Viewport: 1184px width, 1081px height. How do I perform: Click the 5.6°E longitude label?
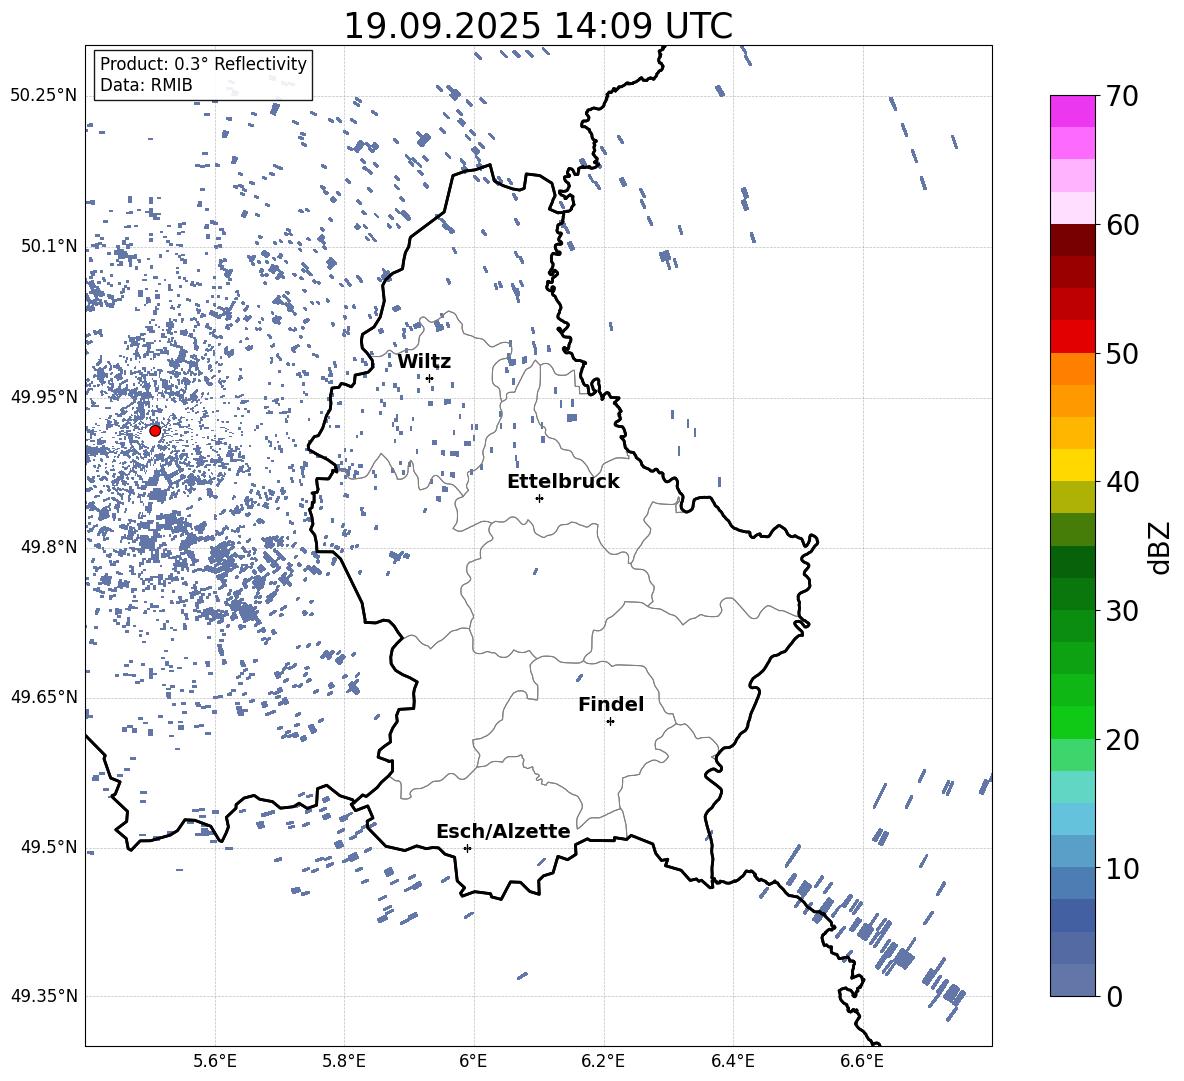coord(215,1061)
